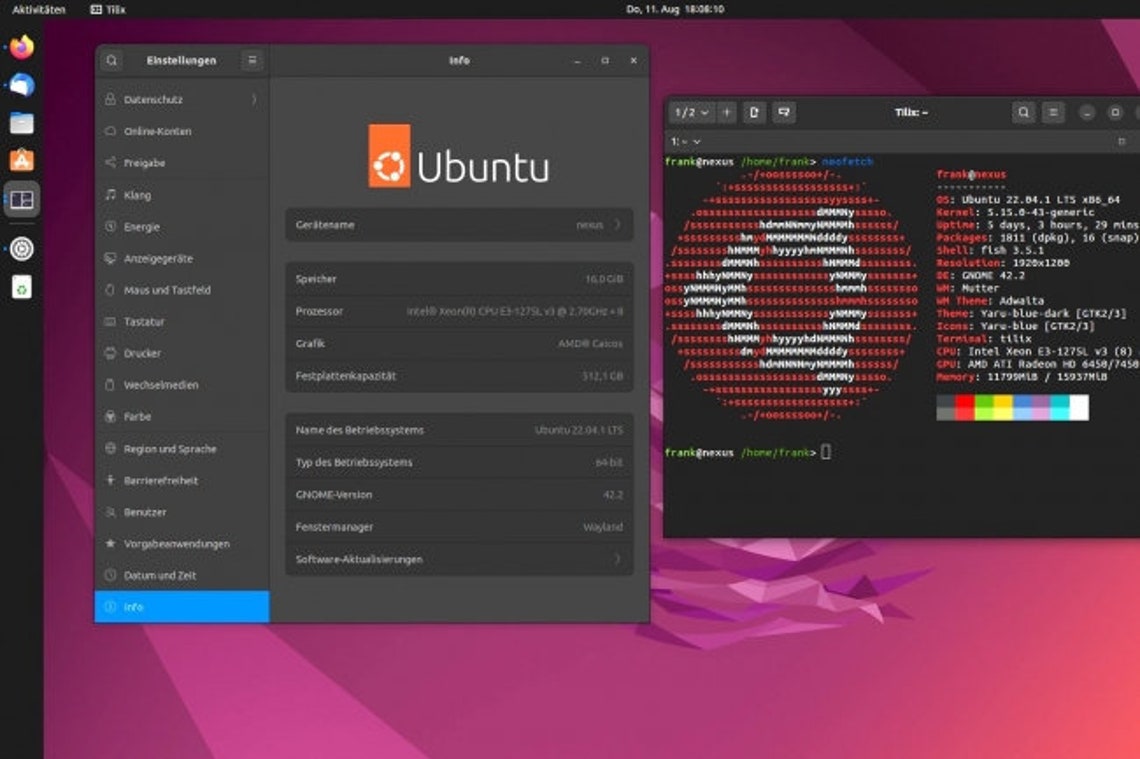Expand the Datenschutz entry via its chevron
The image size is (1140, 759).
pyautogui.click(x=252, y=99)
